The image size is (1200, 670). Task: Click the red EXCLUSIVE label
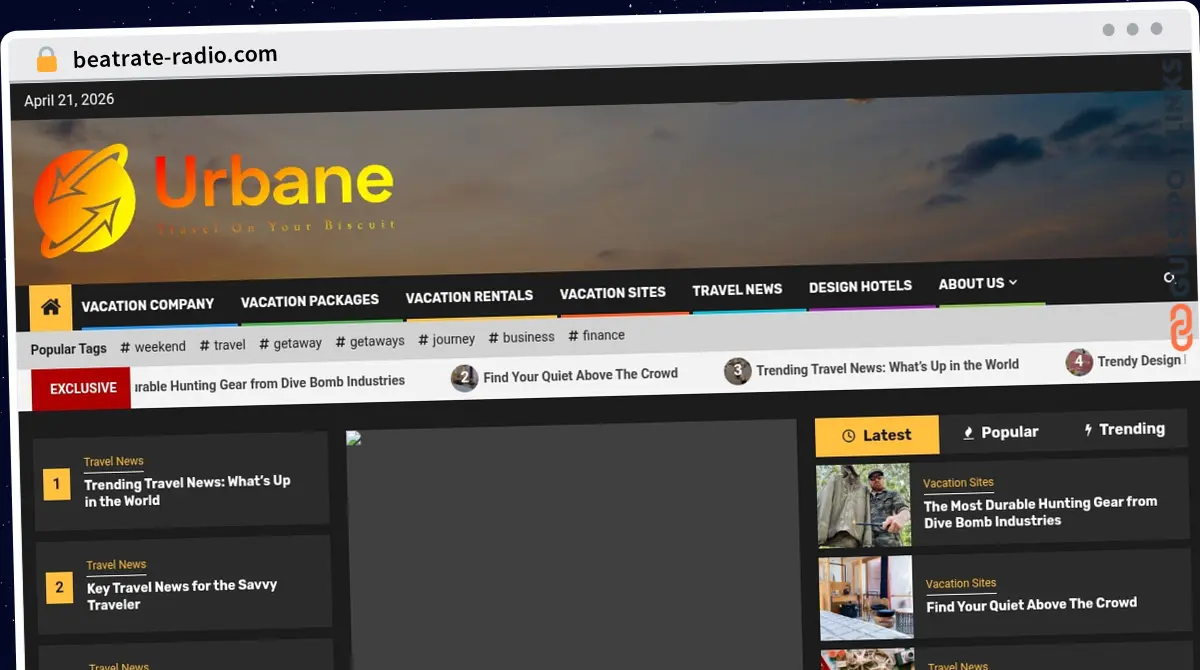coord(82,388)
